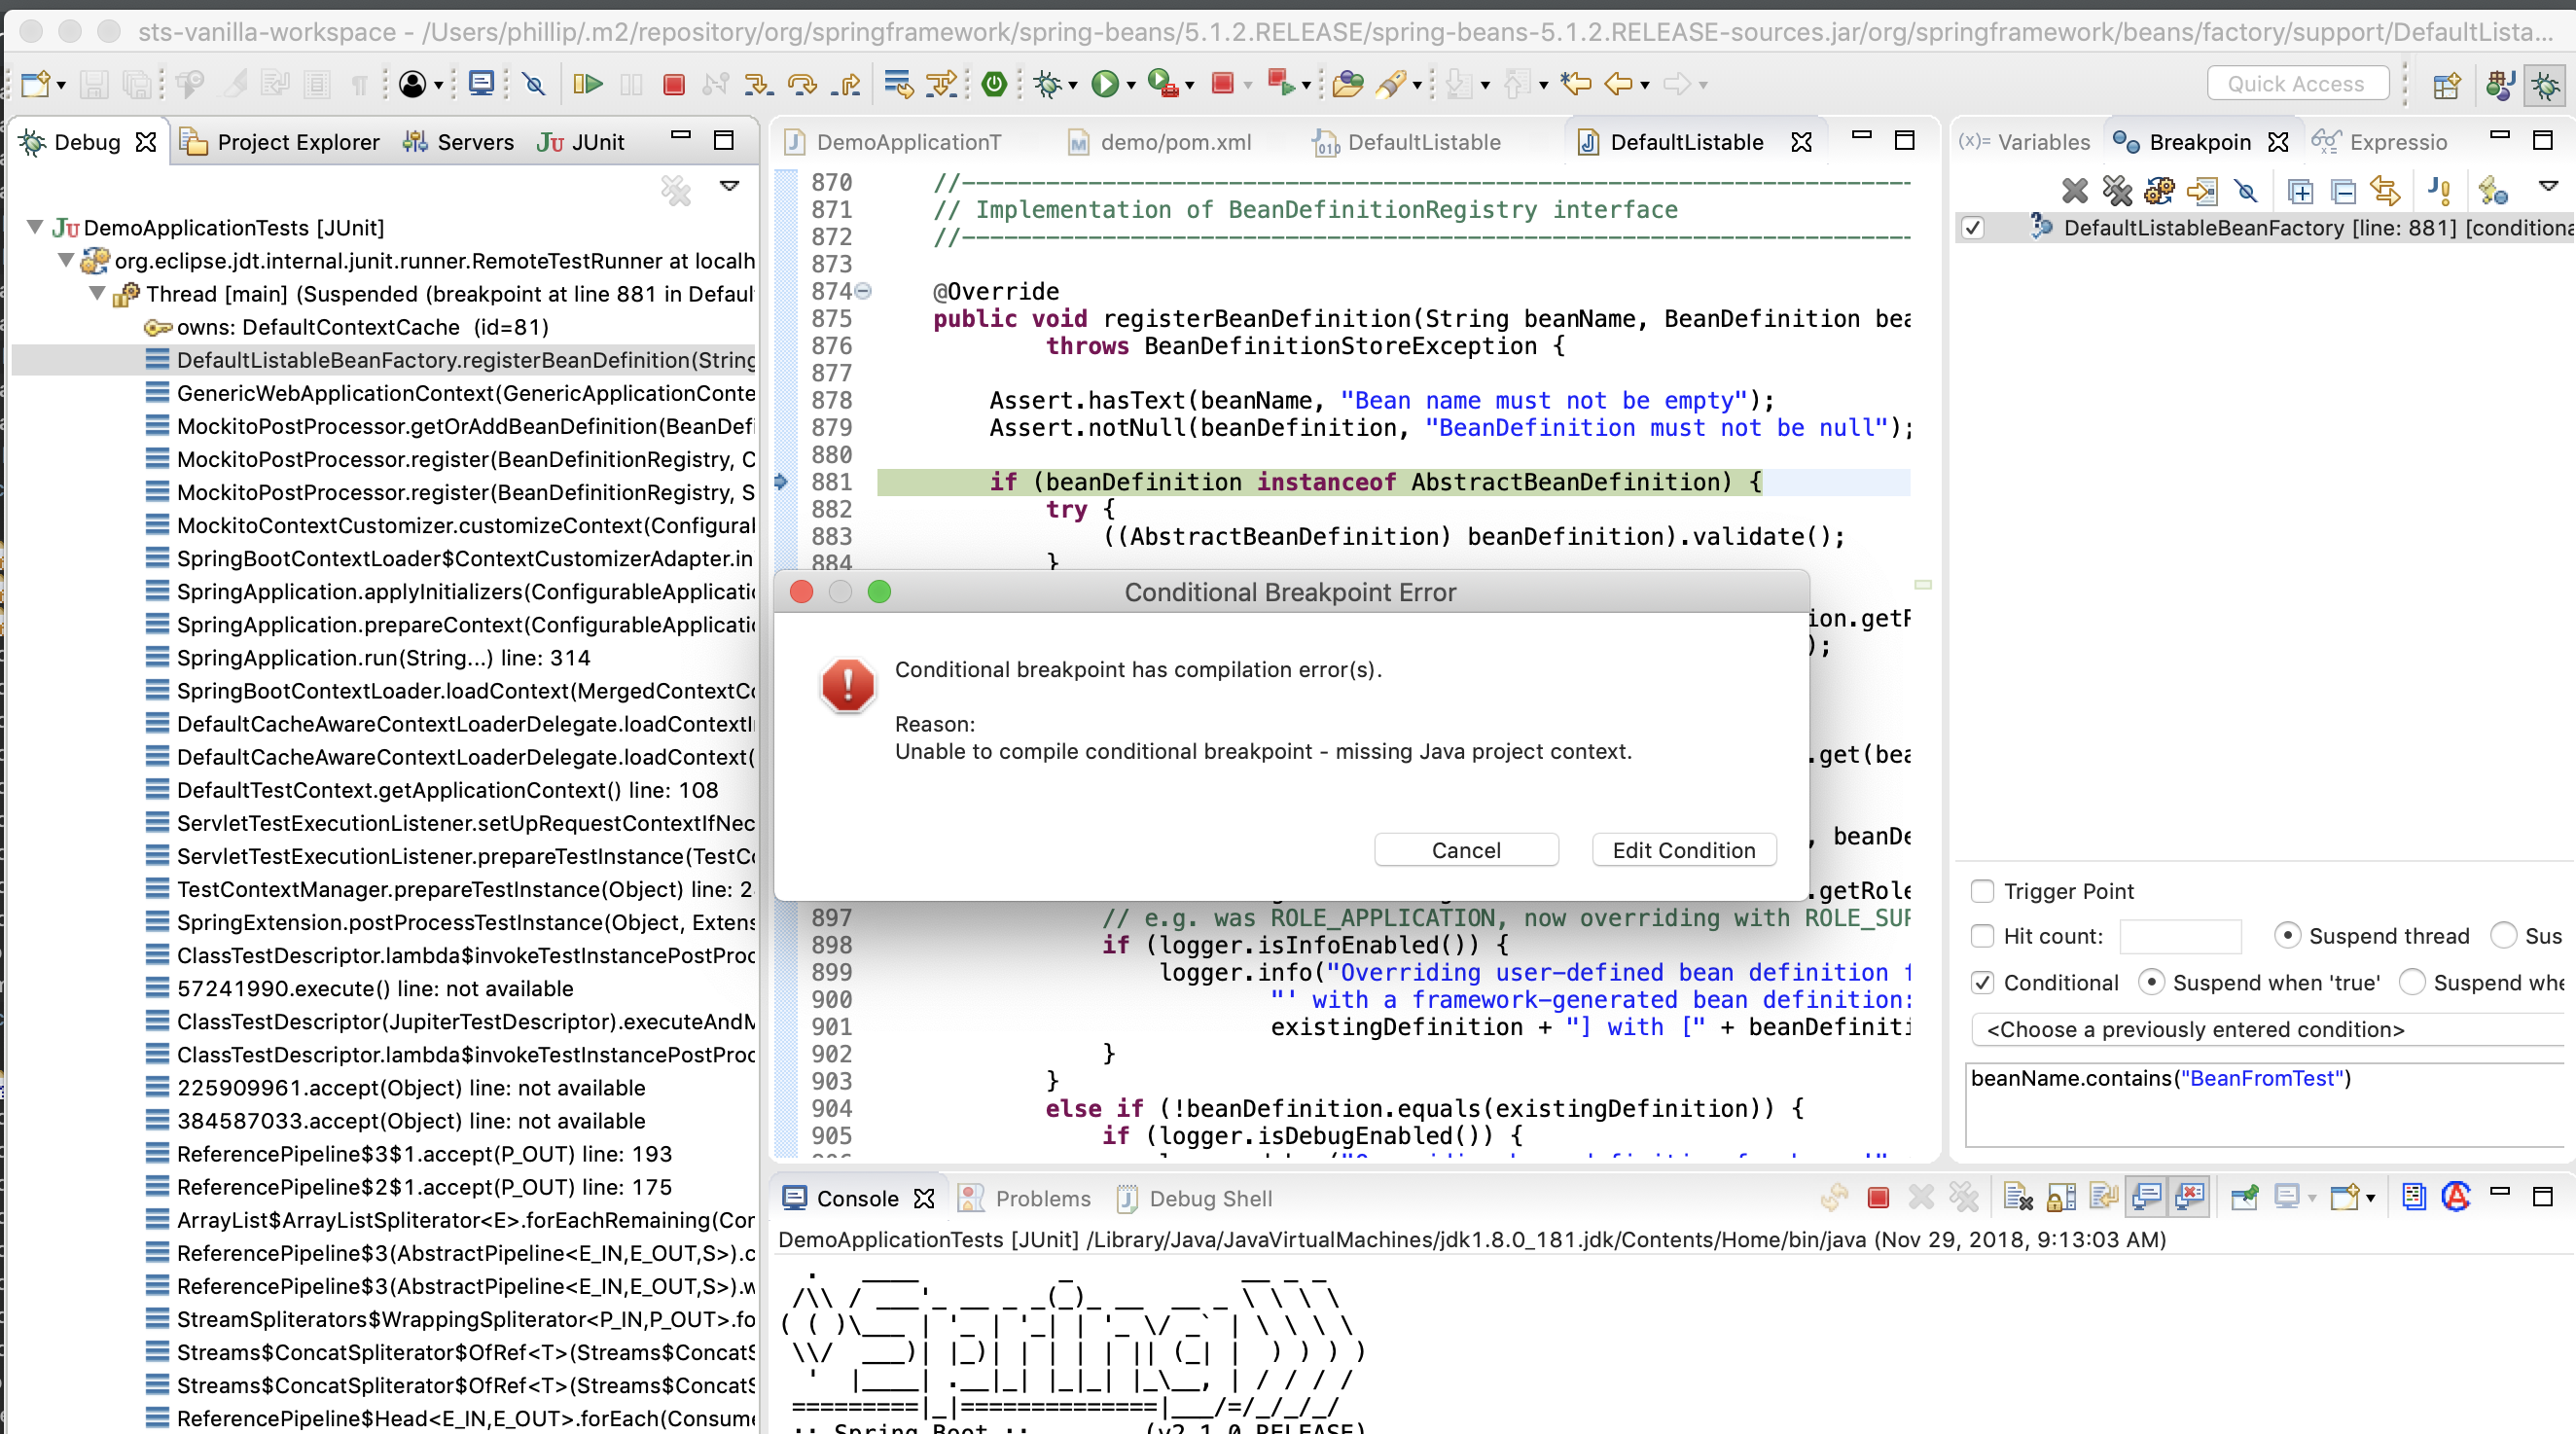Click the Console red Terminate icon
The image size is (2576, 1434).
tap(1878, 1197)
